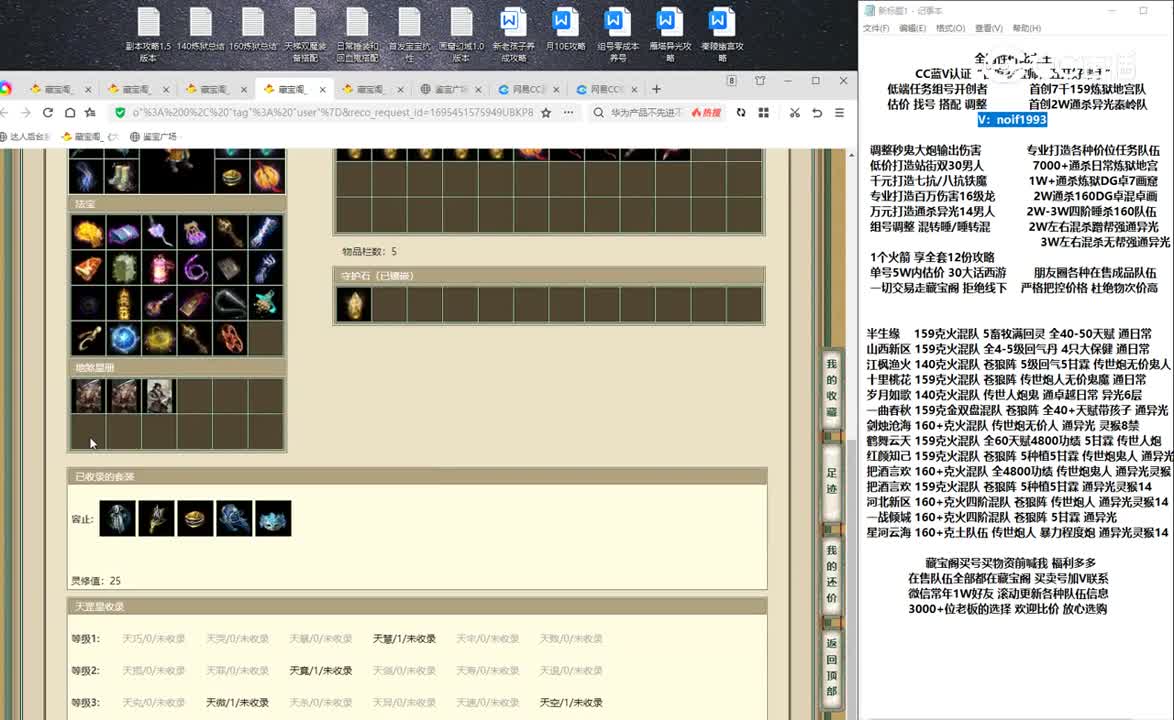Open Notepad 格式(O) menu
The image size is (1174, 720).
point(950,28)
